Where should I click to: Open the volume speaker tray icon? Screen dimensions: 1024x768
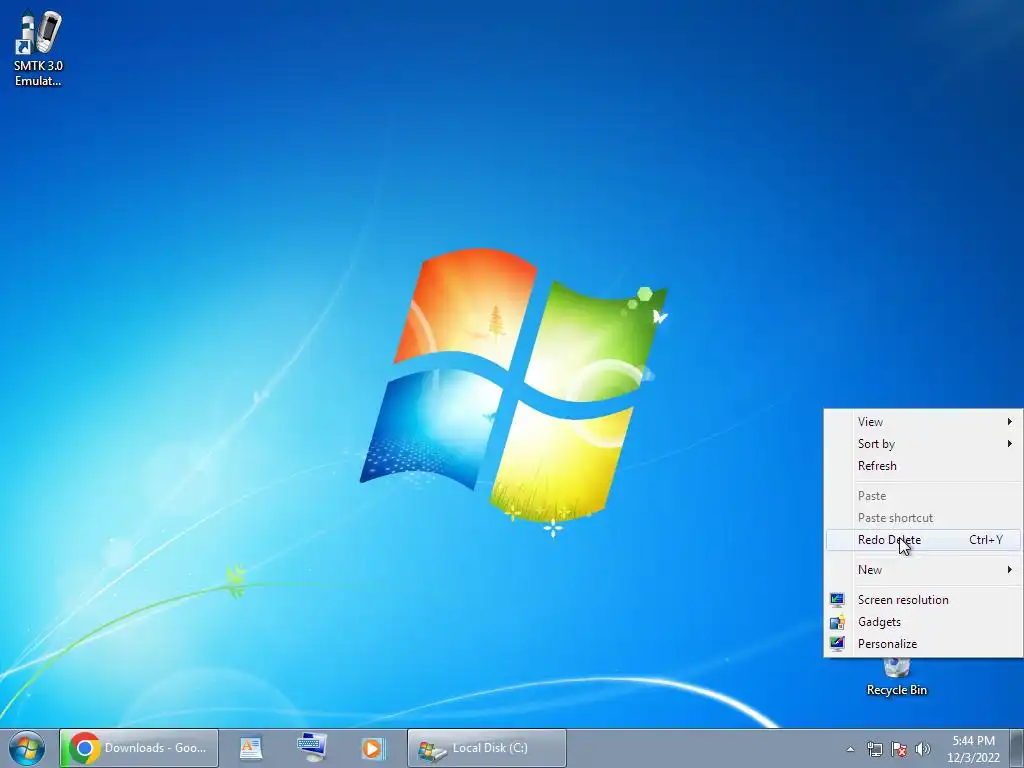coord(923,749)
